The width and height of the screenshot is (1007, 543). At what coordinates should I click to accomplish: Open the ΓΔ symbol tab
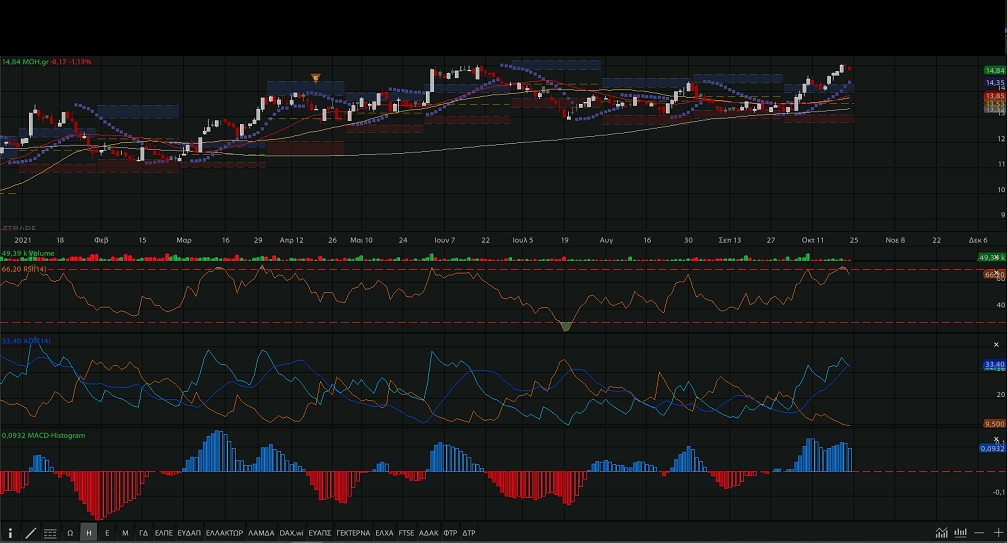[x=143, y=533]
